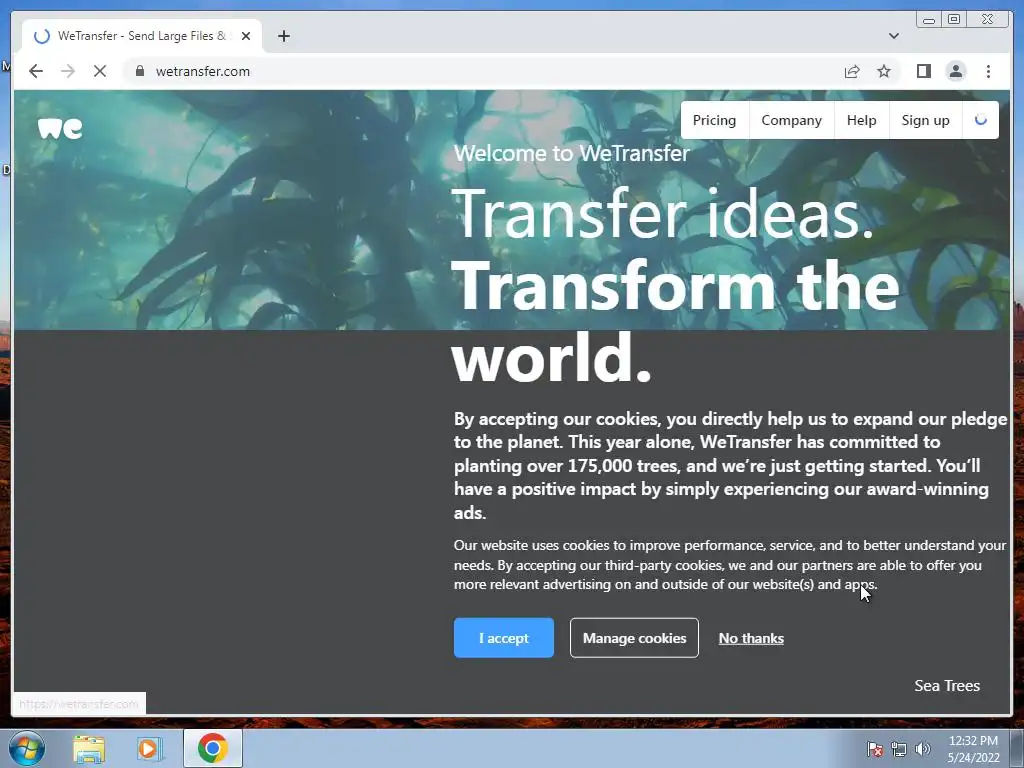Screen dimensions: 1024x768
Task: Click the Manage cookies button
Action: (634, 638)
